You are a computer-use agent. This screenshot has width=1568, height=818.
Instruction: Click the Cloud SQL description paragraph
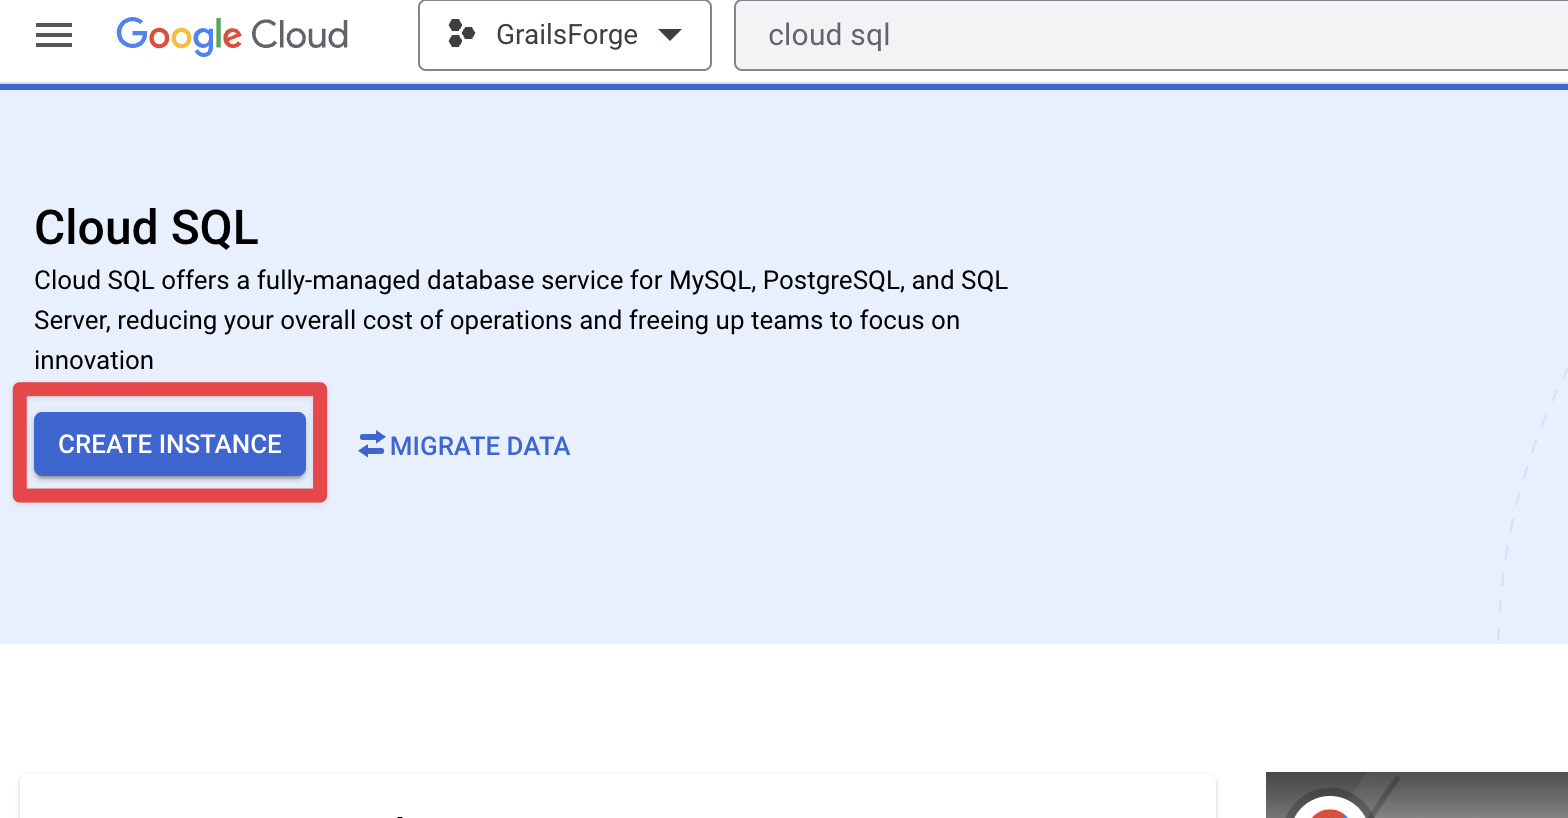point(521,320)
